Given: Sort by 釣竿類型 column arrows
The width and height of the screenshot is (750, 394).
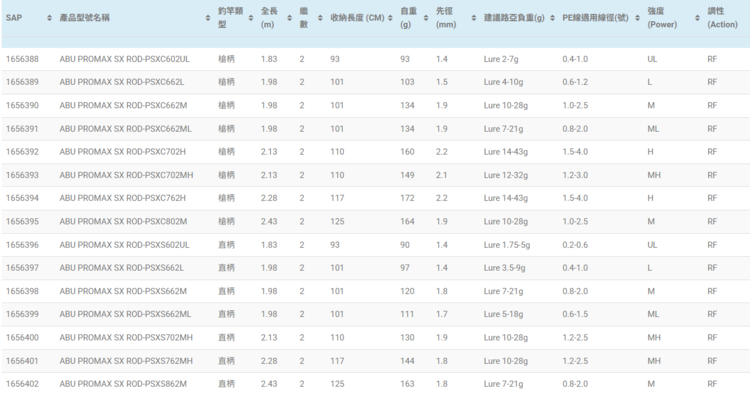Looking at the screenshot, I should click(x=251, y=18).
